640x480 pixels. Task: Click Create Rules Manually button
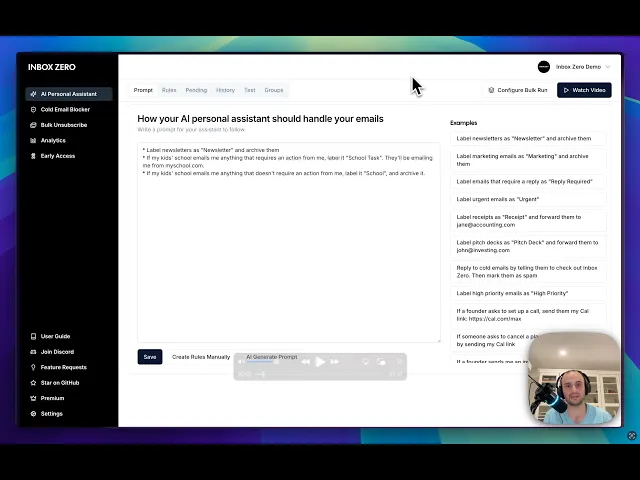[201, 357]
